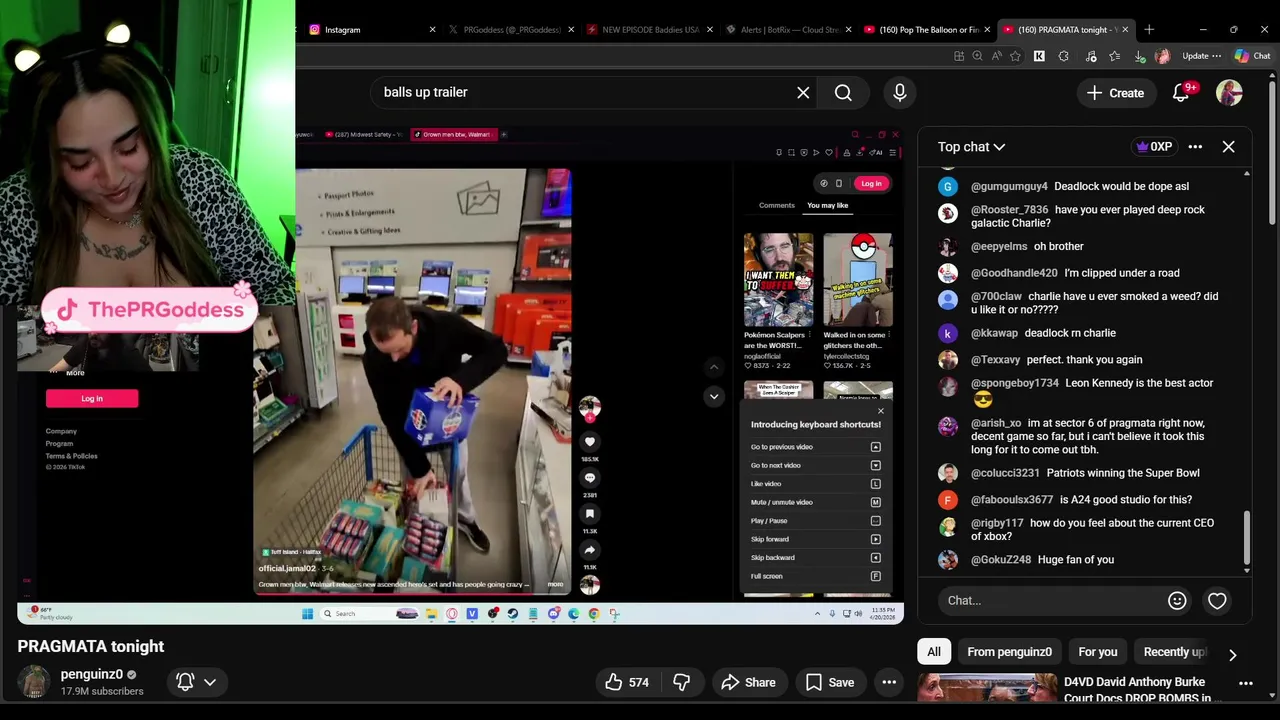This screenshot has height=720, width=1280.
Task: Open the Copilot Chat button in Edge
Action: (1252, 56)
